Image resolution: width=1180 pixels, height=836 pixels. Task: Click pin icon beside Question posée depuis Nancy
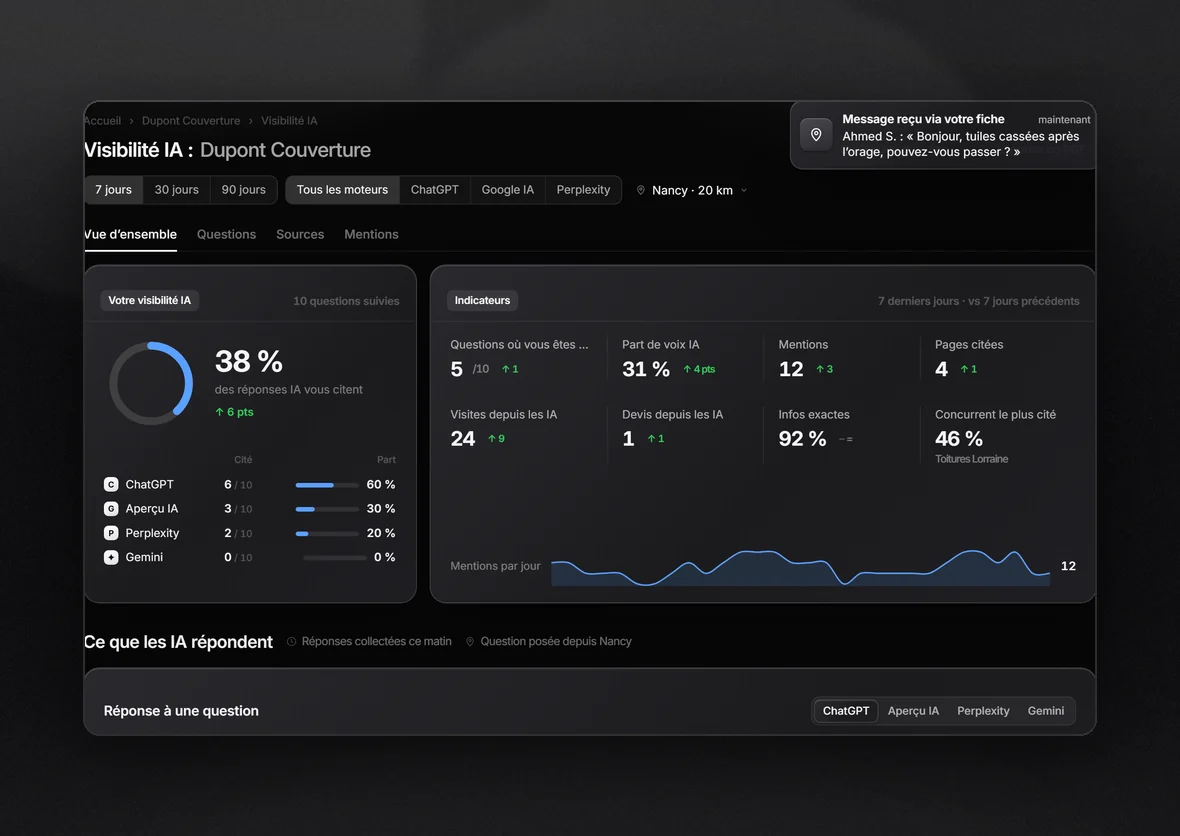(x=470, y=642)
